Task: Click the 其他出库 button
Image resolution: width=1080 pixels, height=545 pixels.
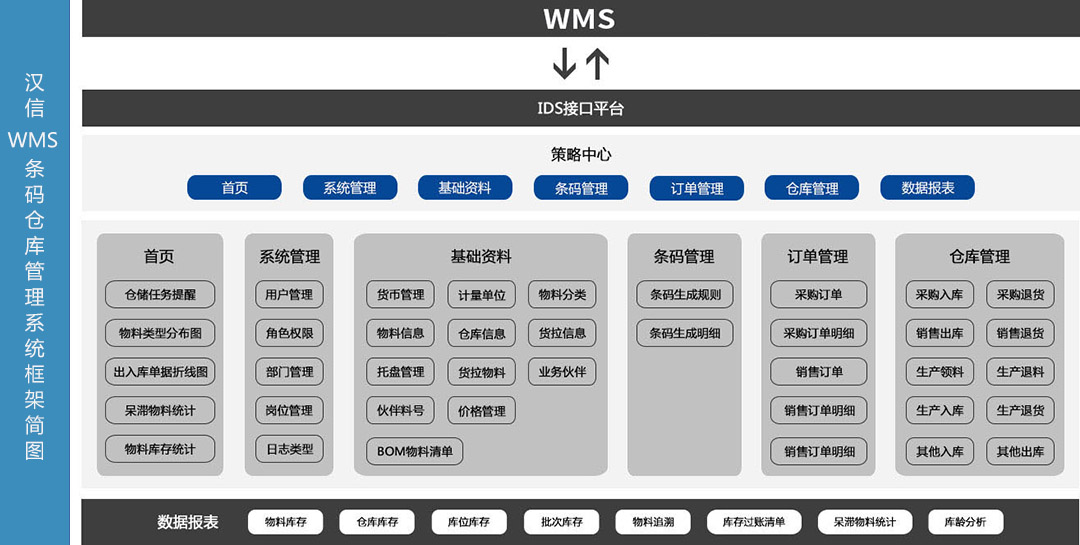Action: click(1020, 451)
